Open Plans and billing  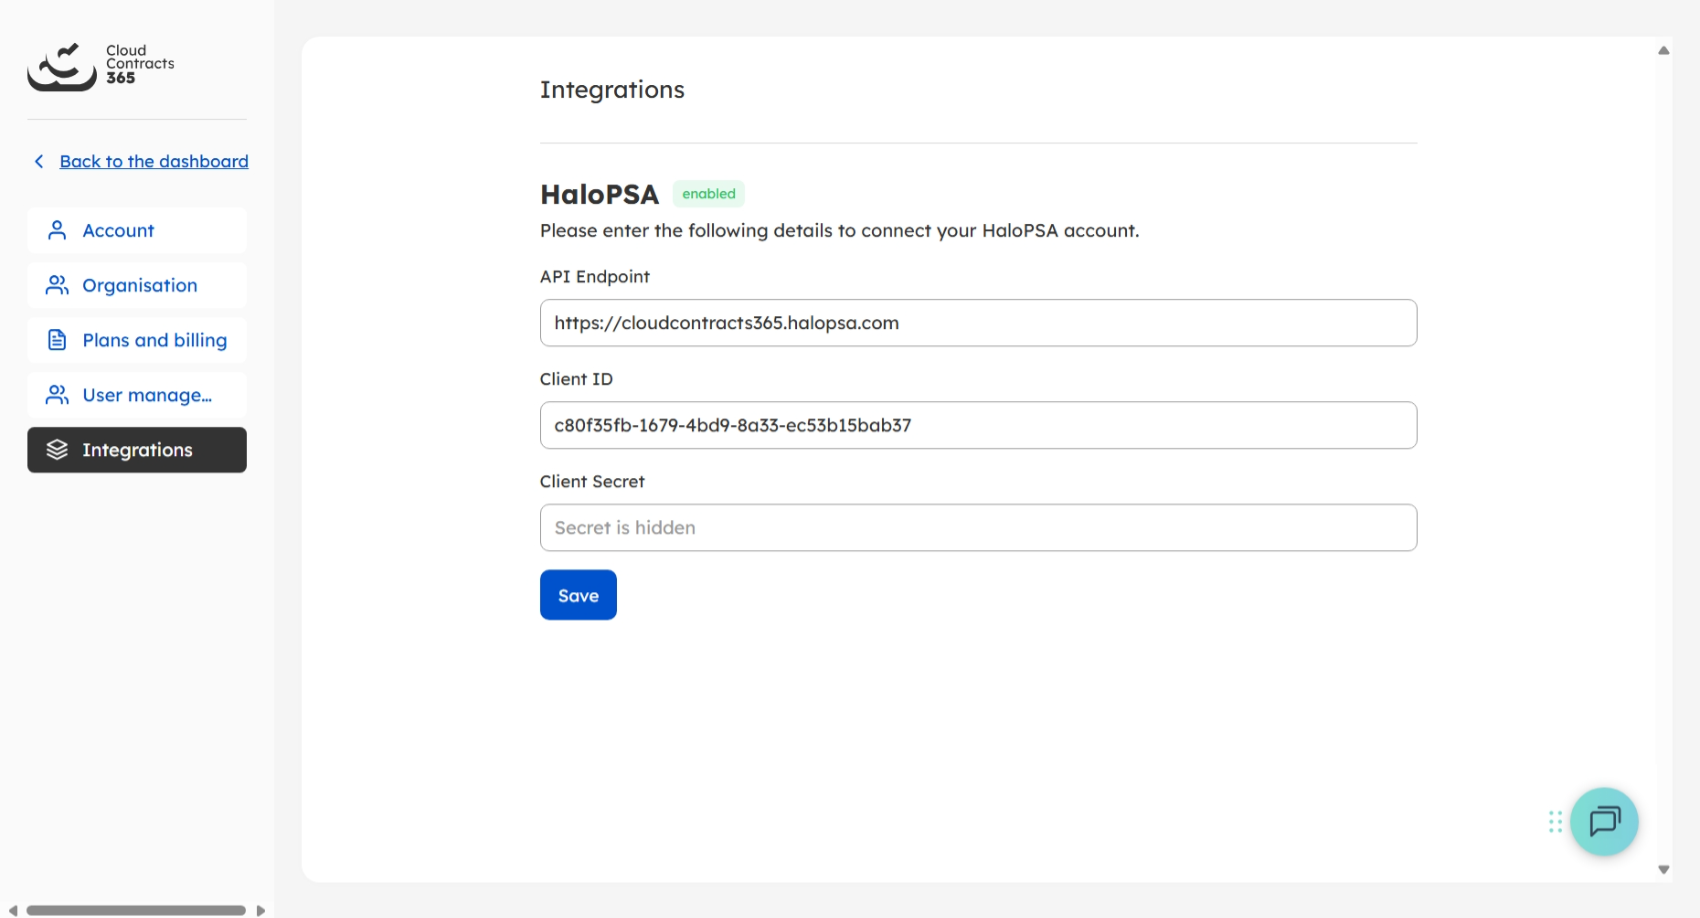(137, 340)
